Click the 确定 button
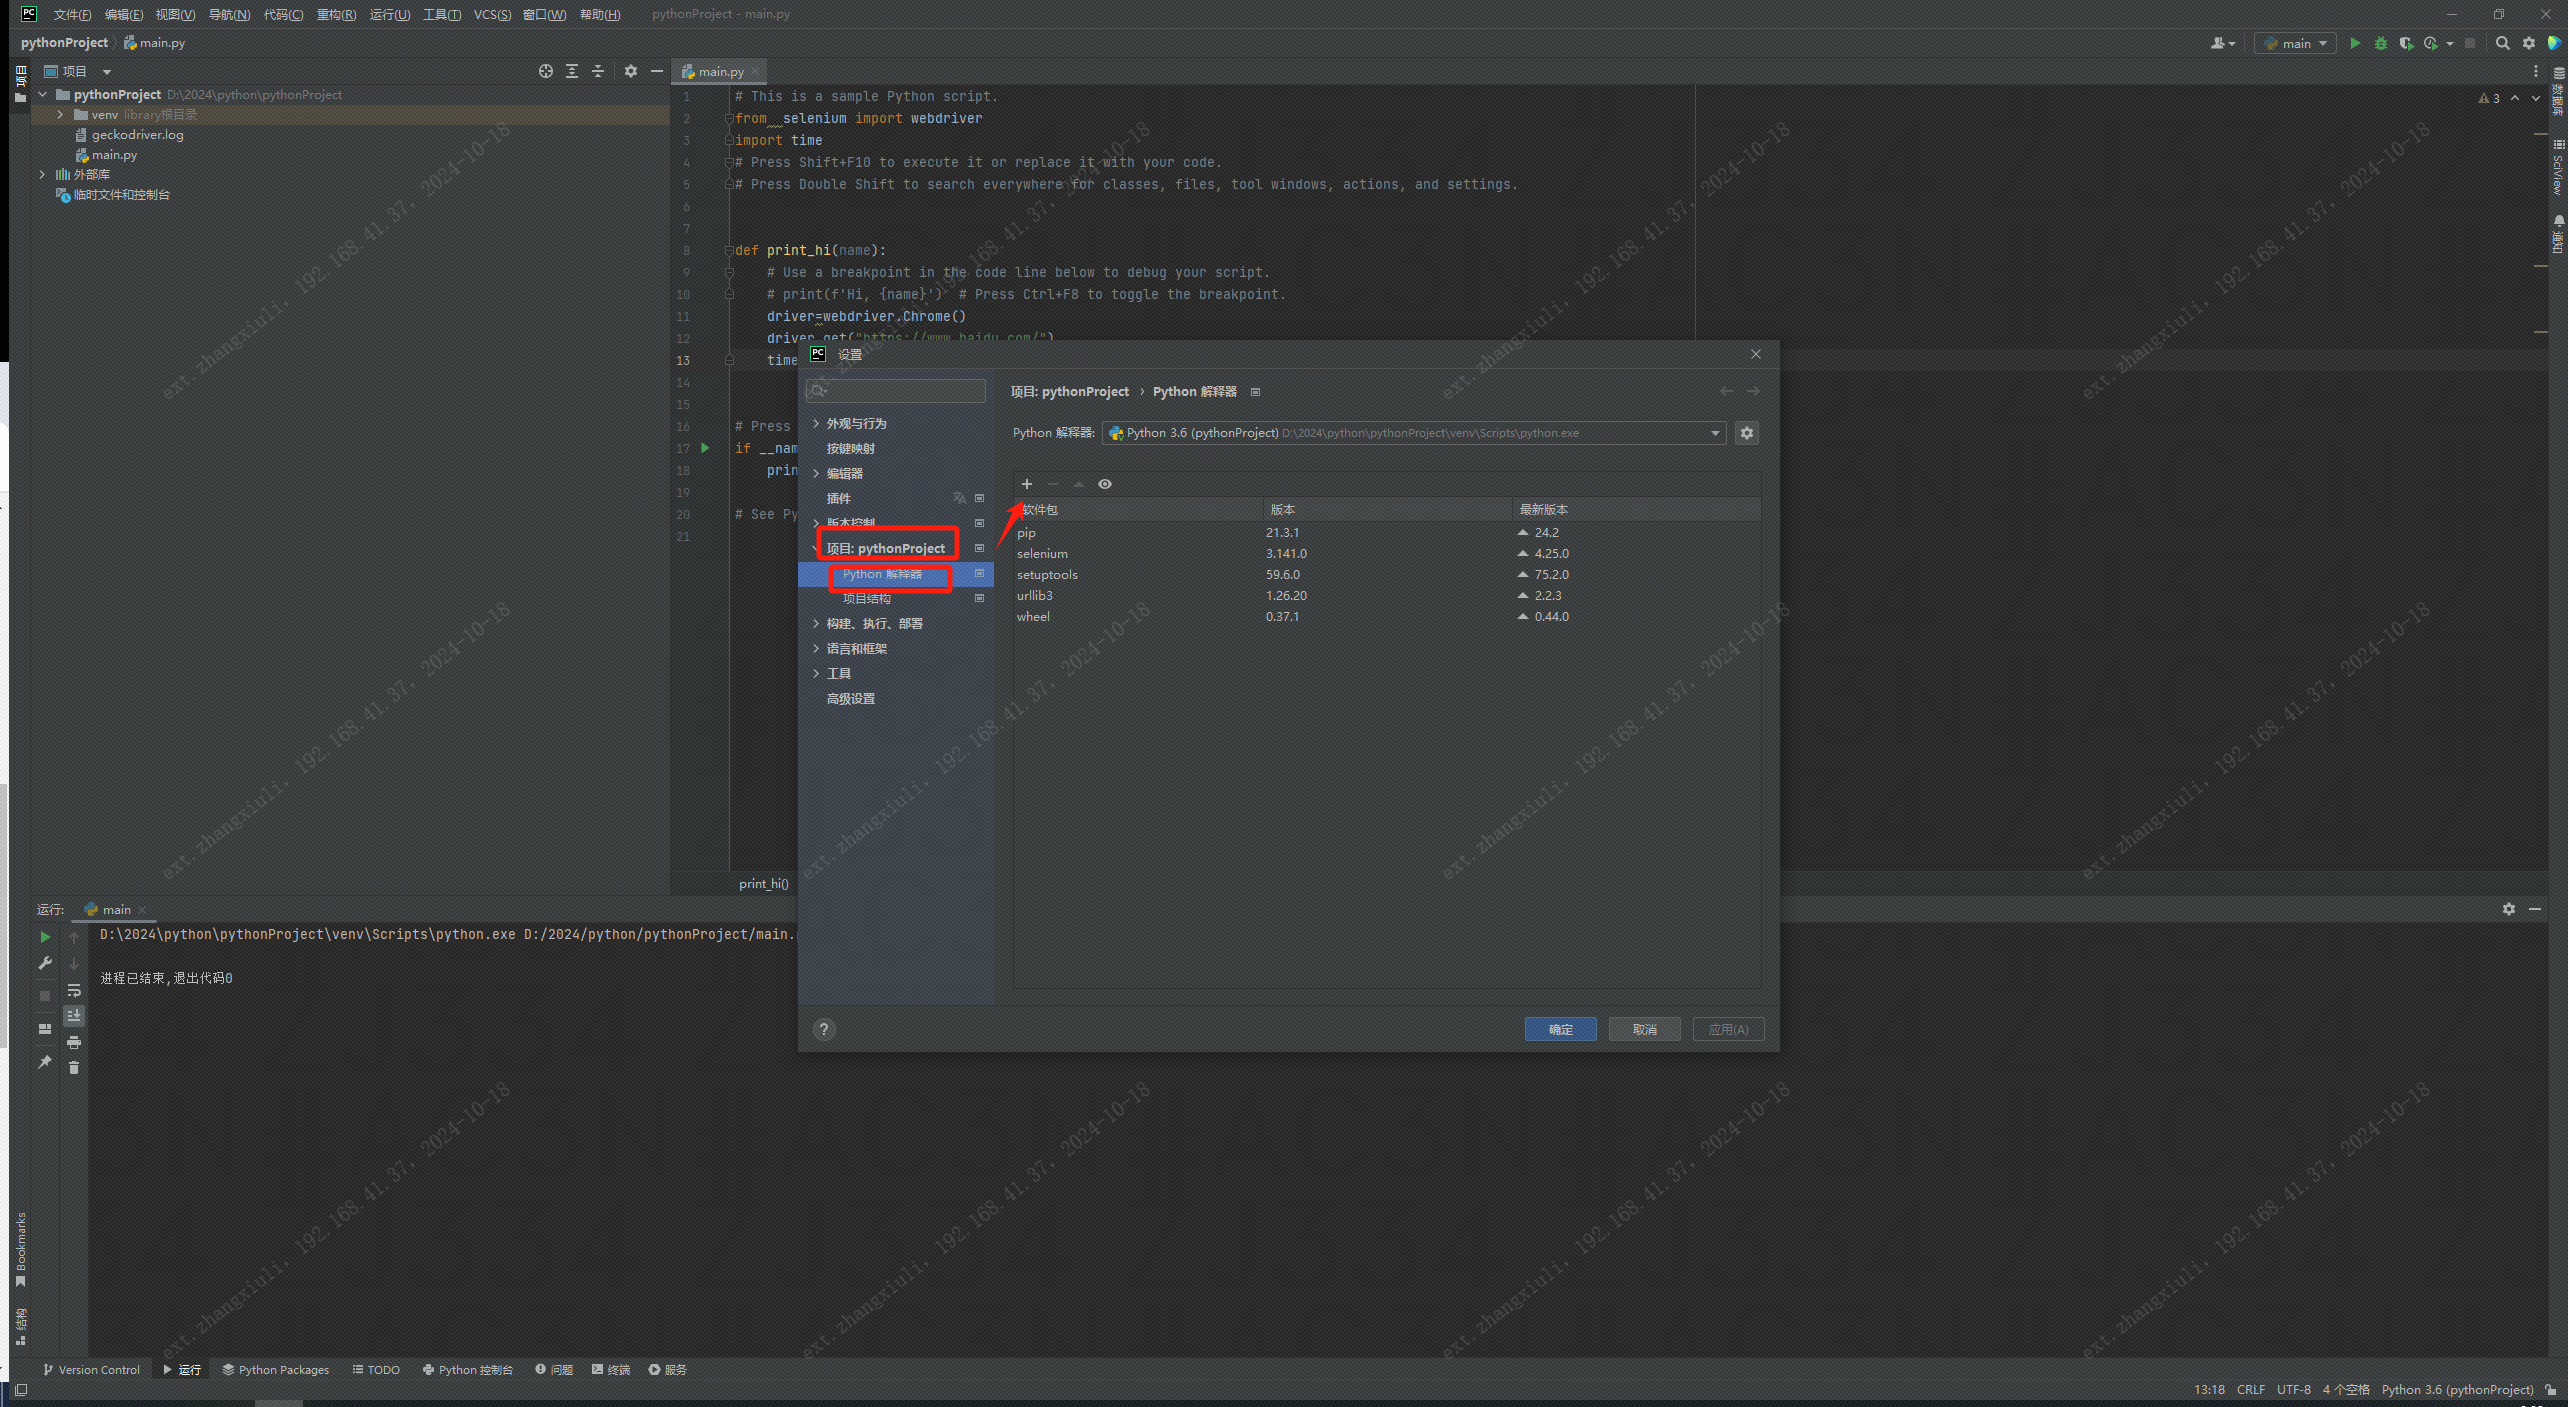Viewport: 2568px width, 1407px height. pos(1560,1030)
